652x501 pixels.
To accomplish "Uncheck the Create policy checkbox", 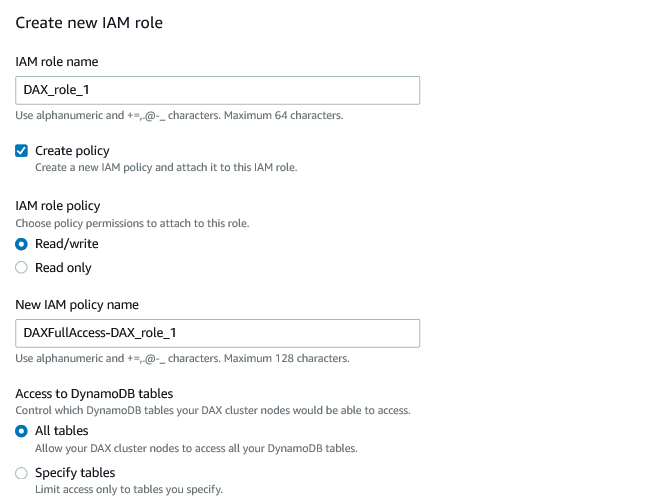I will [x=22, y=150].
